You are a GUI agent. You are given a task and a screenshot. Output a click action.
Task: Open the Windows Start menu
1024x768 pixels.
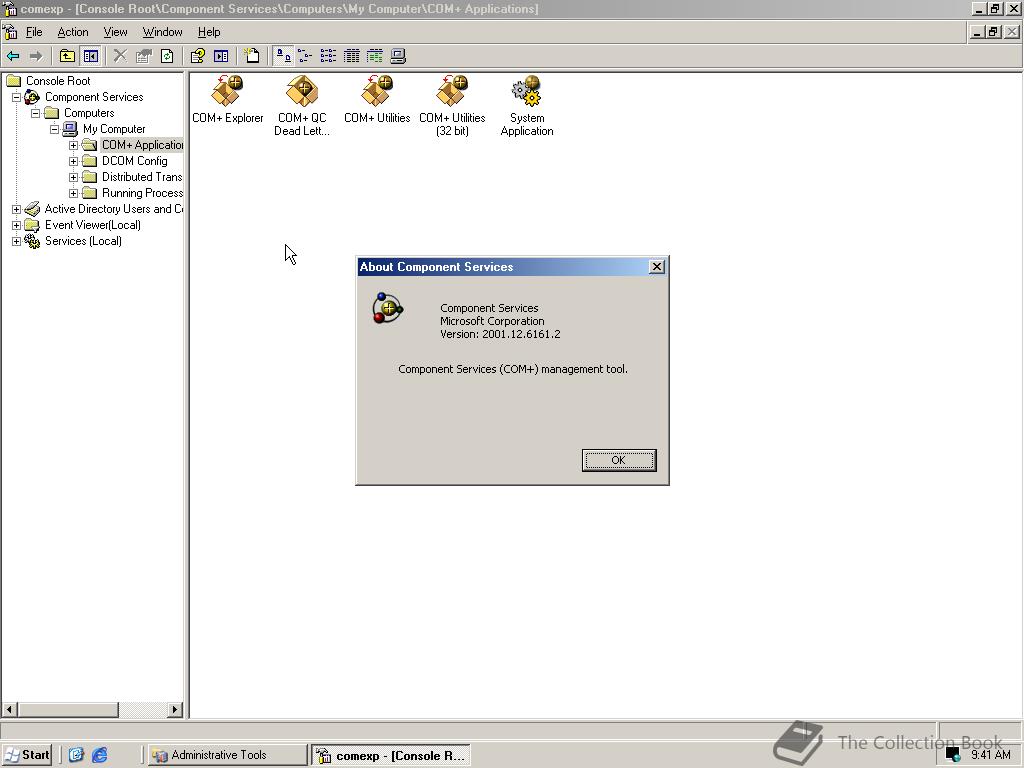pos(27,755)
